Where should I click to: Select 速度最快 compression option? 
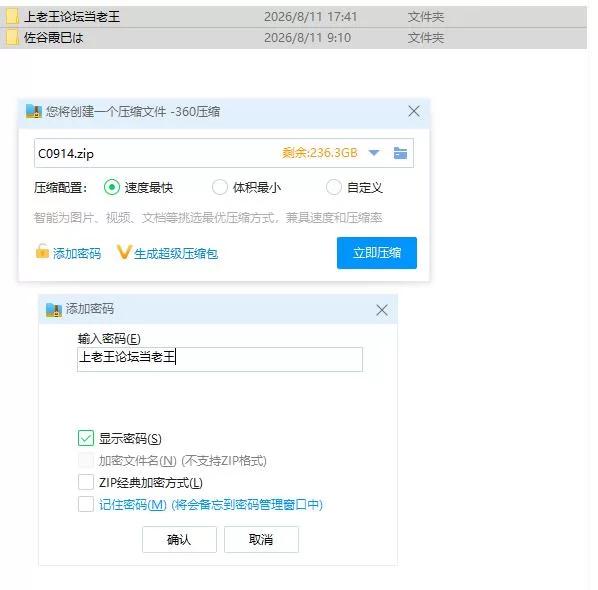(112, 187)
